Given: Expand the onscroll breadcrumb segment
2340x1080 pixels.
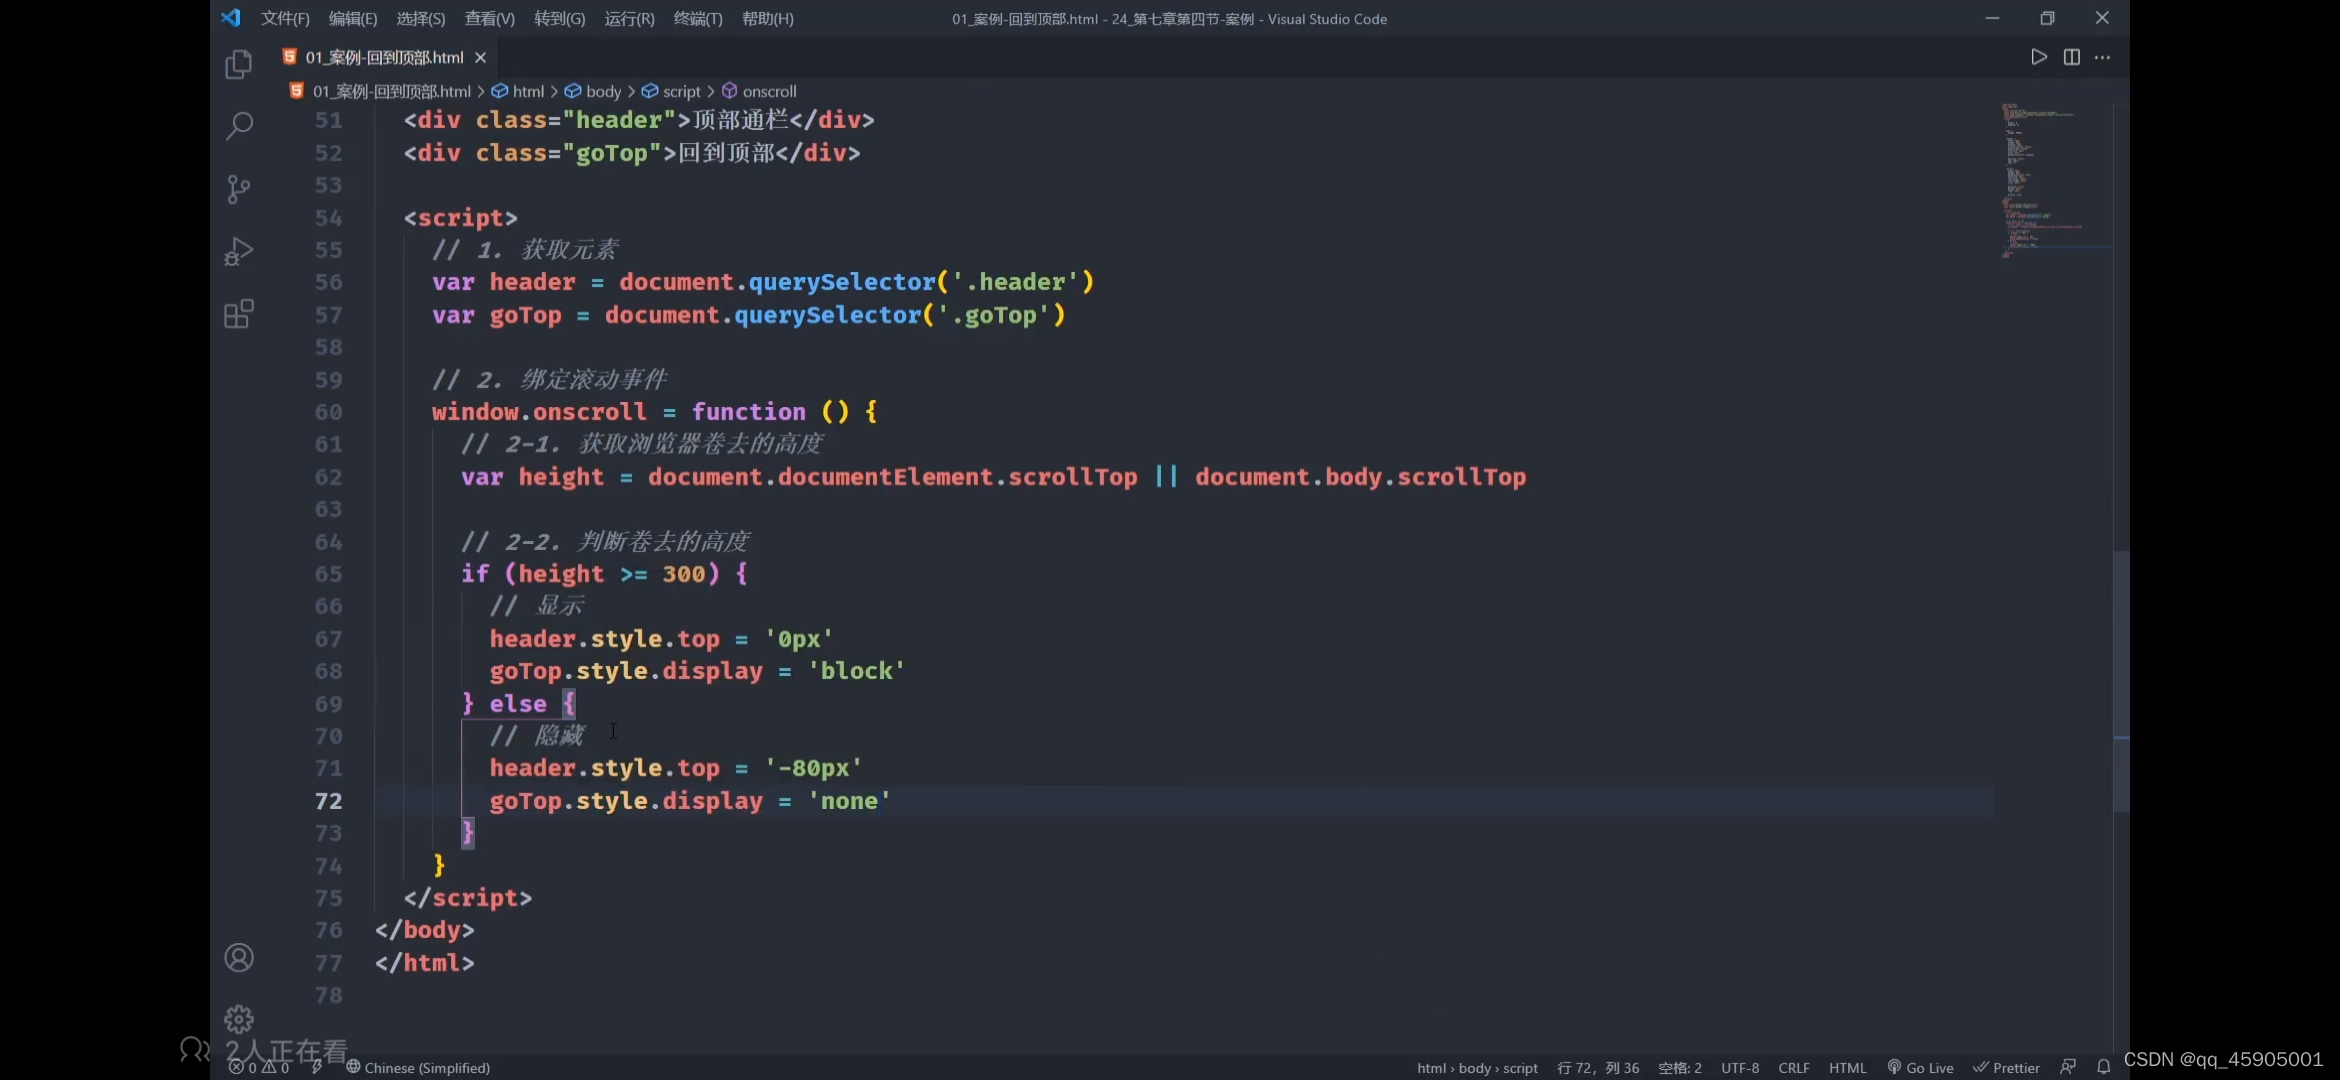Looking at the screenshot, I should [x=768, y=91].
